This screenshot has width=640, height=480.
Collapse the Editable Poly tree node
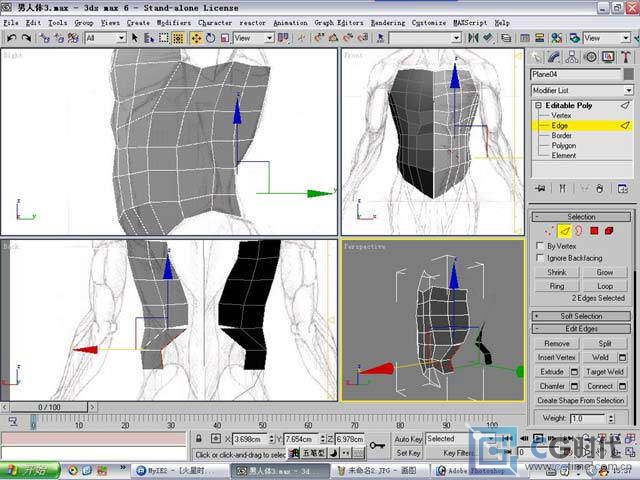coord(538,105)
